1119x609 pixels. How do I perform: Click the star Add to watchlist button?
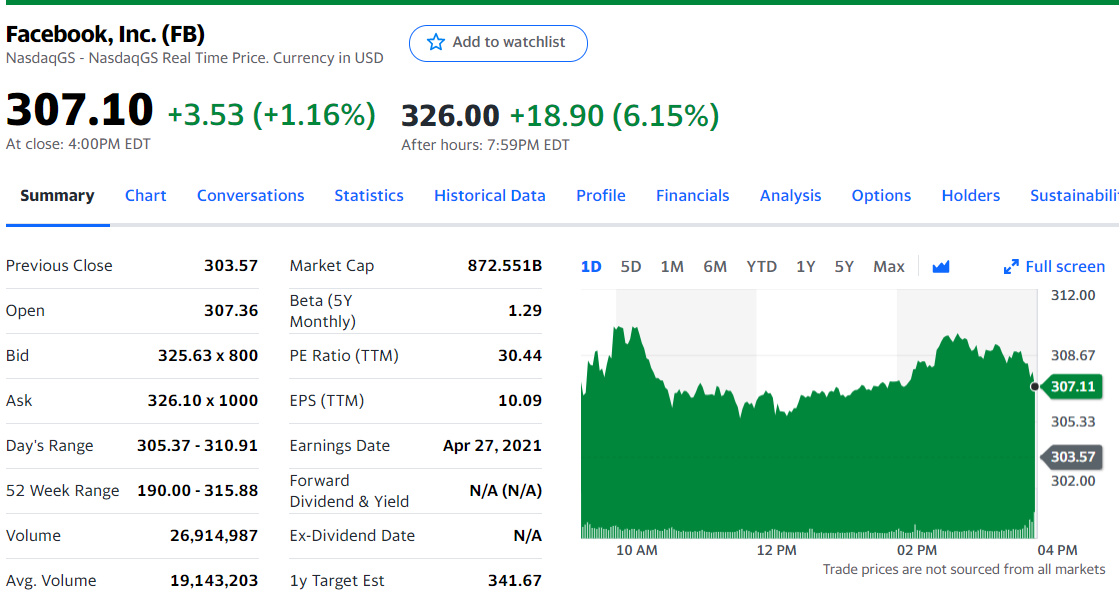[497, 43]
